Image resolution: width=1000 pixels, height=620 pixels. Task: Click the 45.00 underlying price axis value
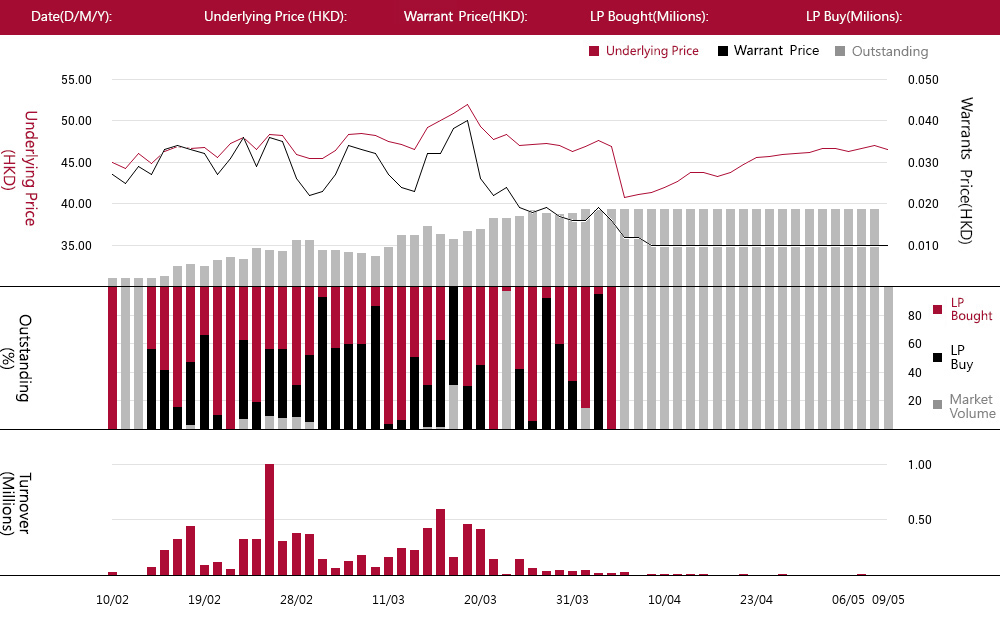tap(77, 163)
